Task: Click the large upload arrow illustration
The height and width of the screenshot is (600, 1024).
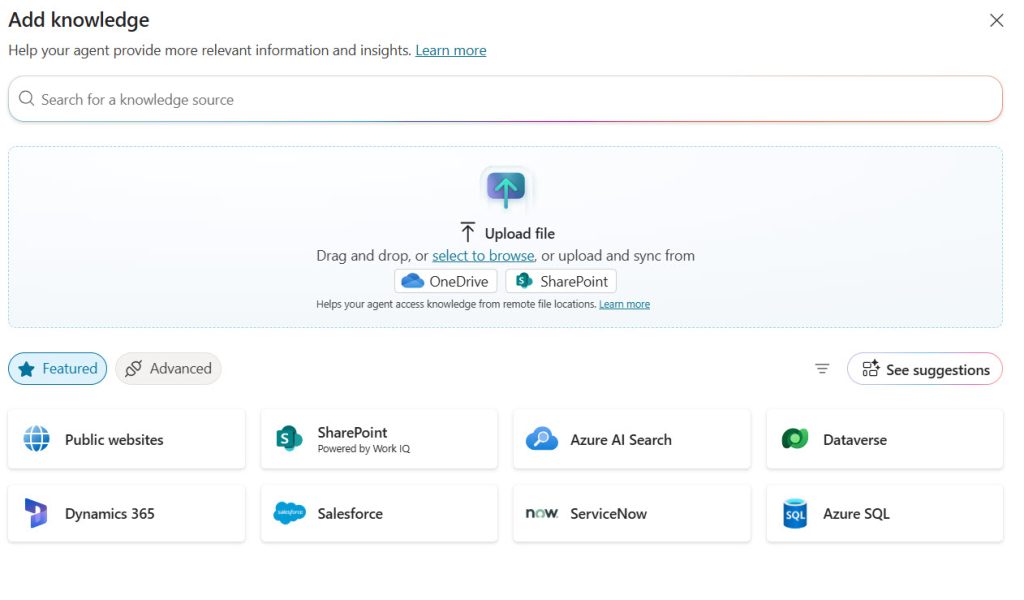Action: point(505,189)
